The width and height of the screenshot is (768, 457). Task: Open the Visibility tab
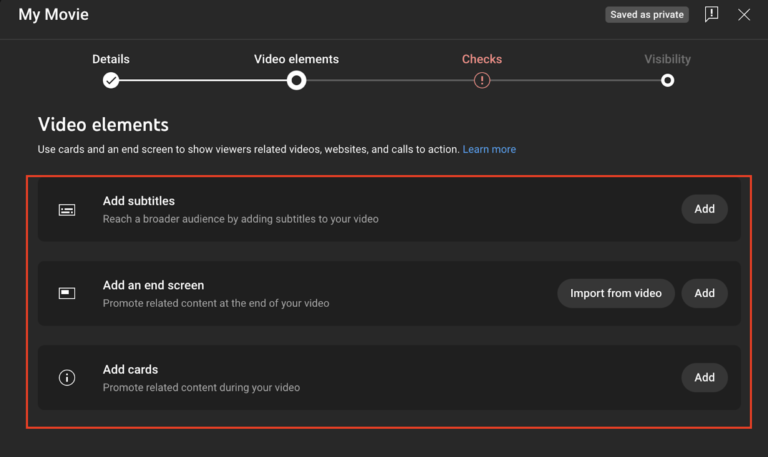pyautogui.click(x=667, y=59)
